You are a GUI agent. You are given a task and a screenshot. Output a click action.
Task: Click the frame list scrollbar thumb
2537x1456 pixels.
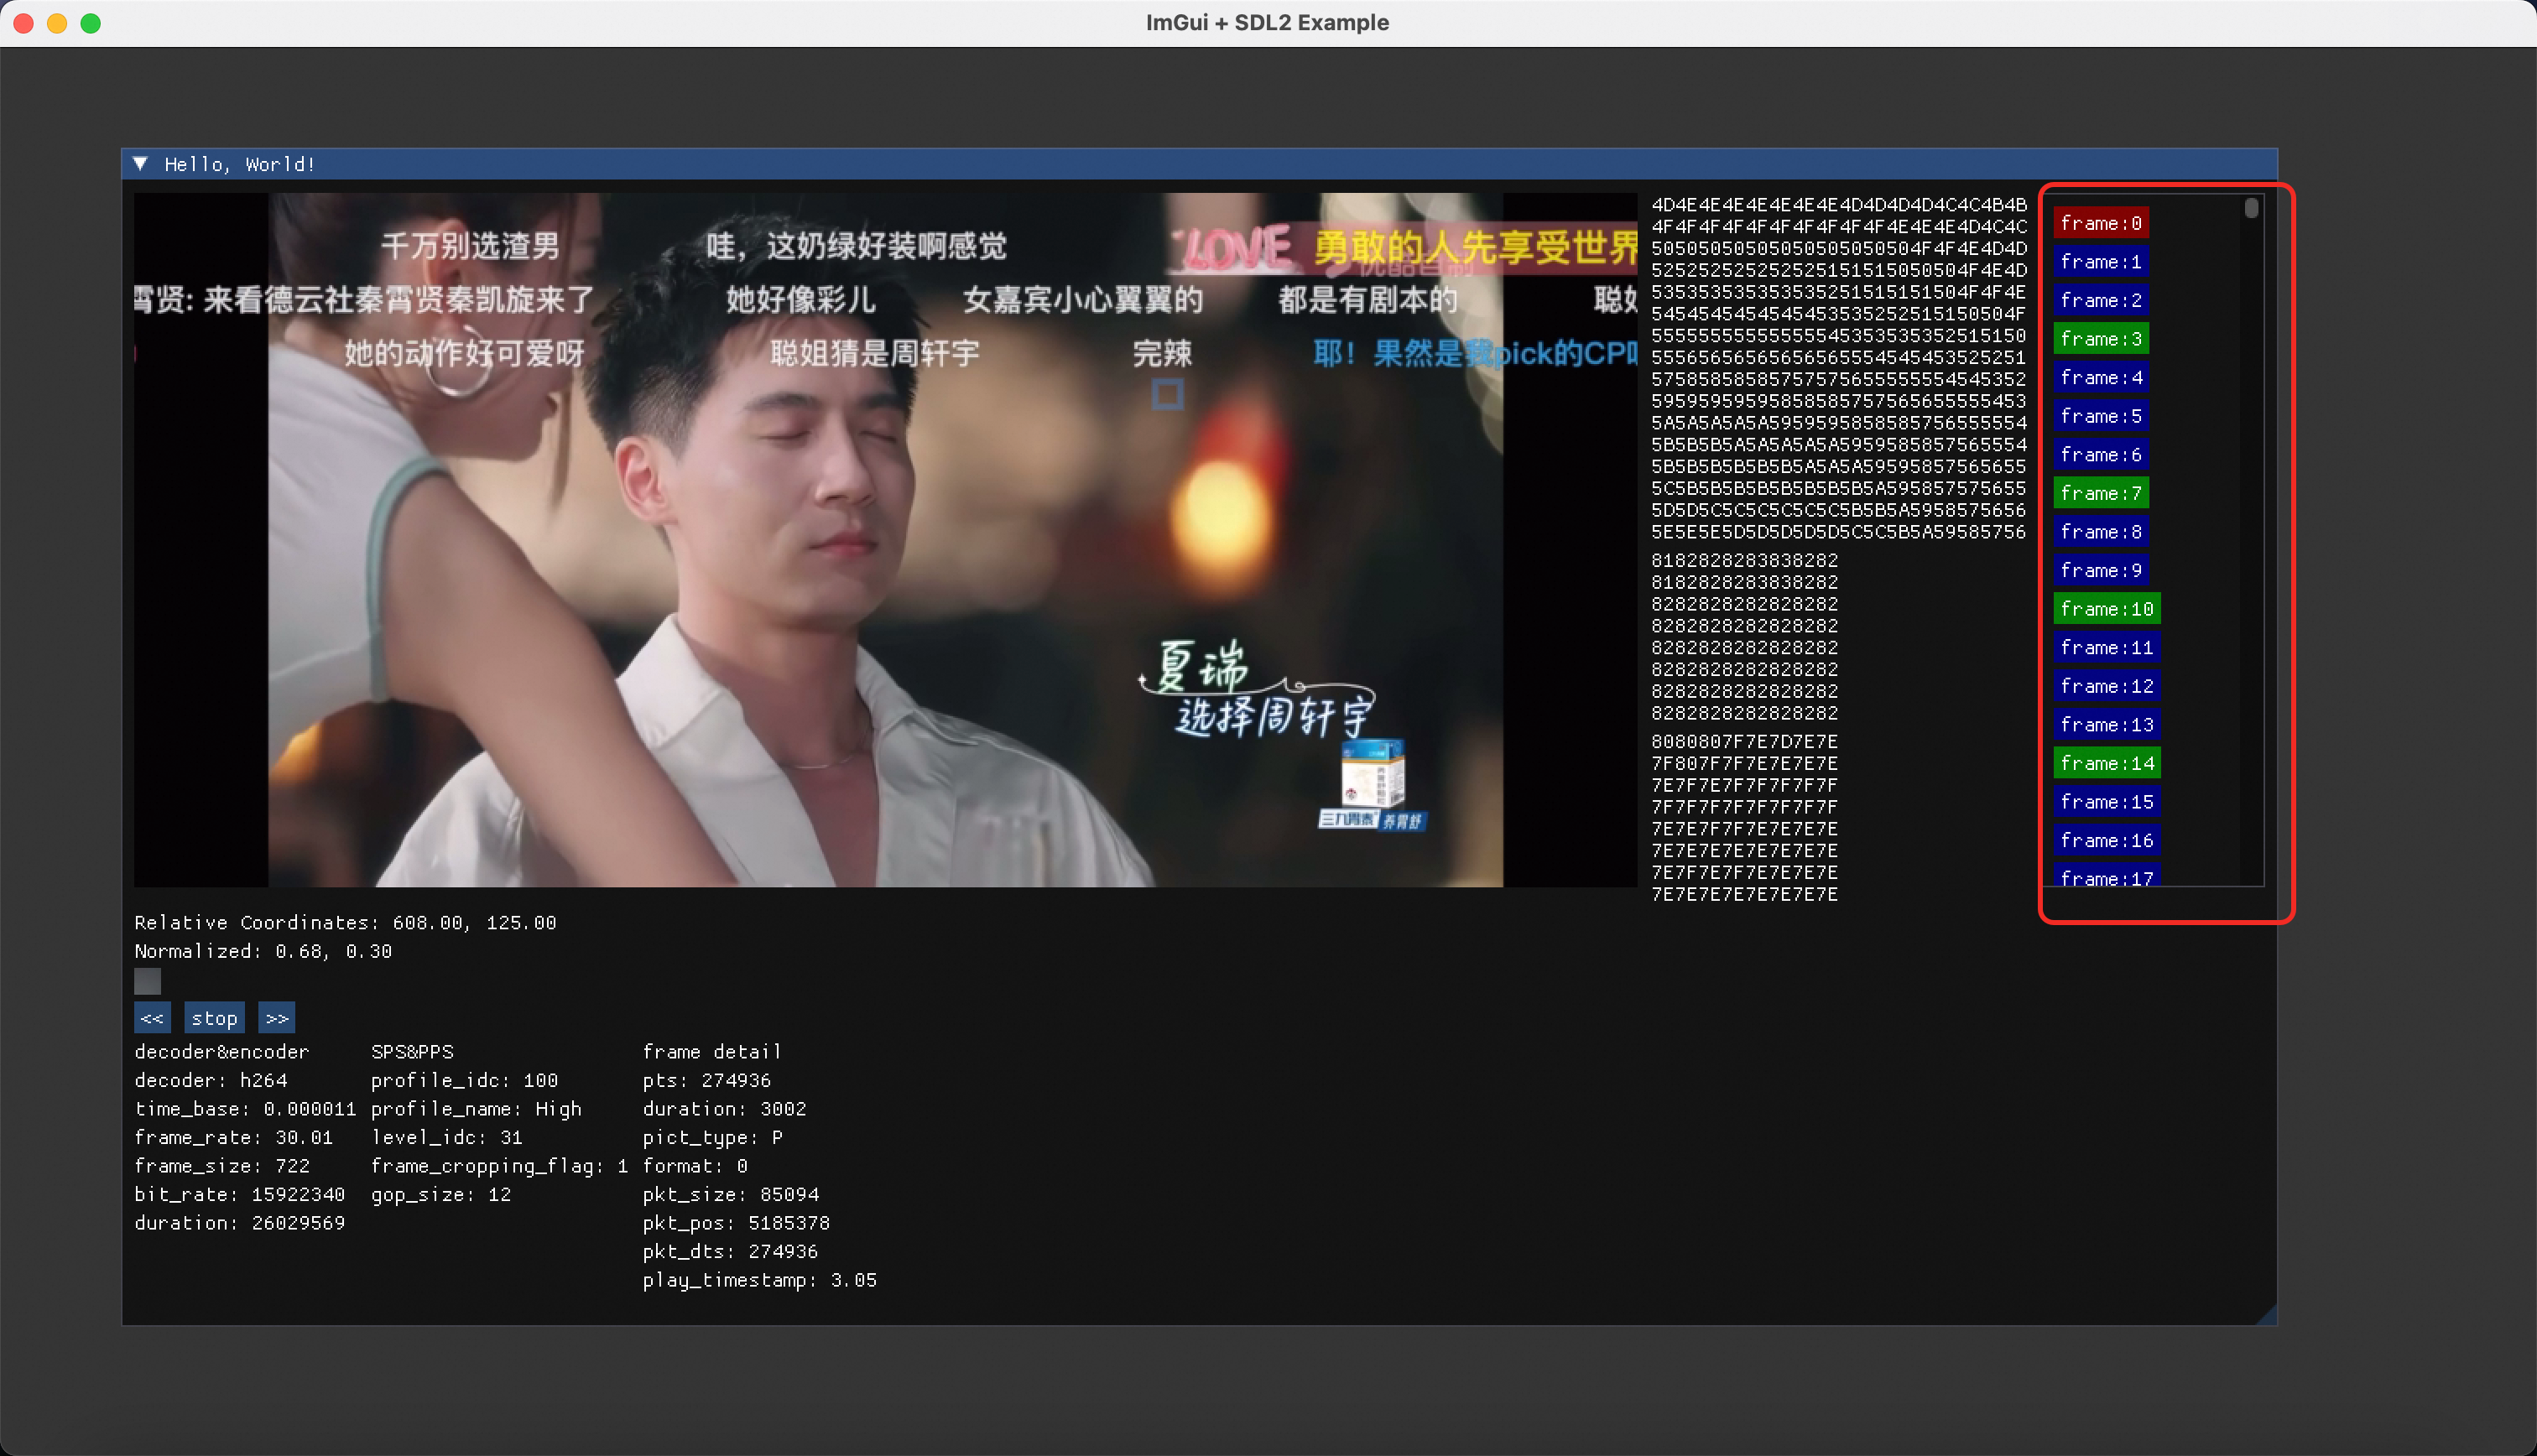click(x=2251, y=208)
